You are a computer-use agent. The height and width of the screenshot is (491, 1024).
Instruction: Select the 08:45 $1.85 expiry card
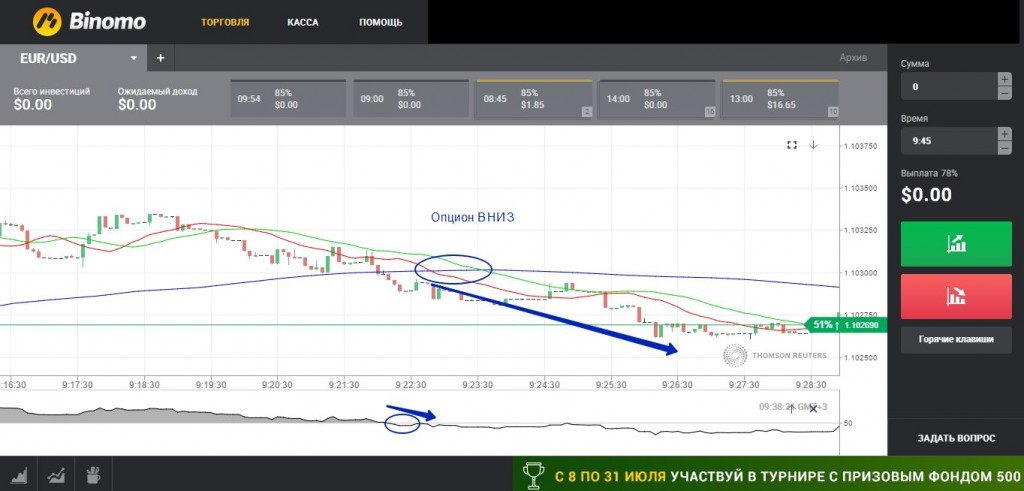coord(534,99)
